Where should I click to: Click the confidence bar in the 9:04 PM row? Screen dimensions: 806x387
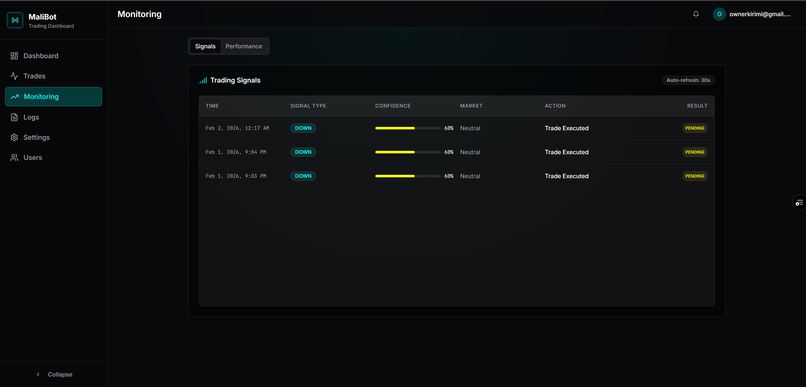point(408,152)
